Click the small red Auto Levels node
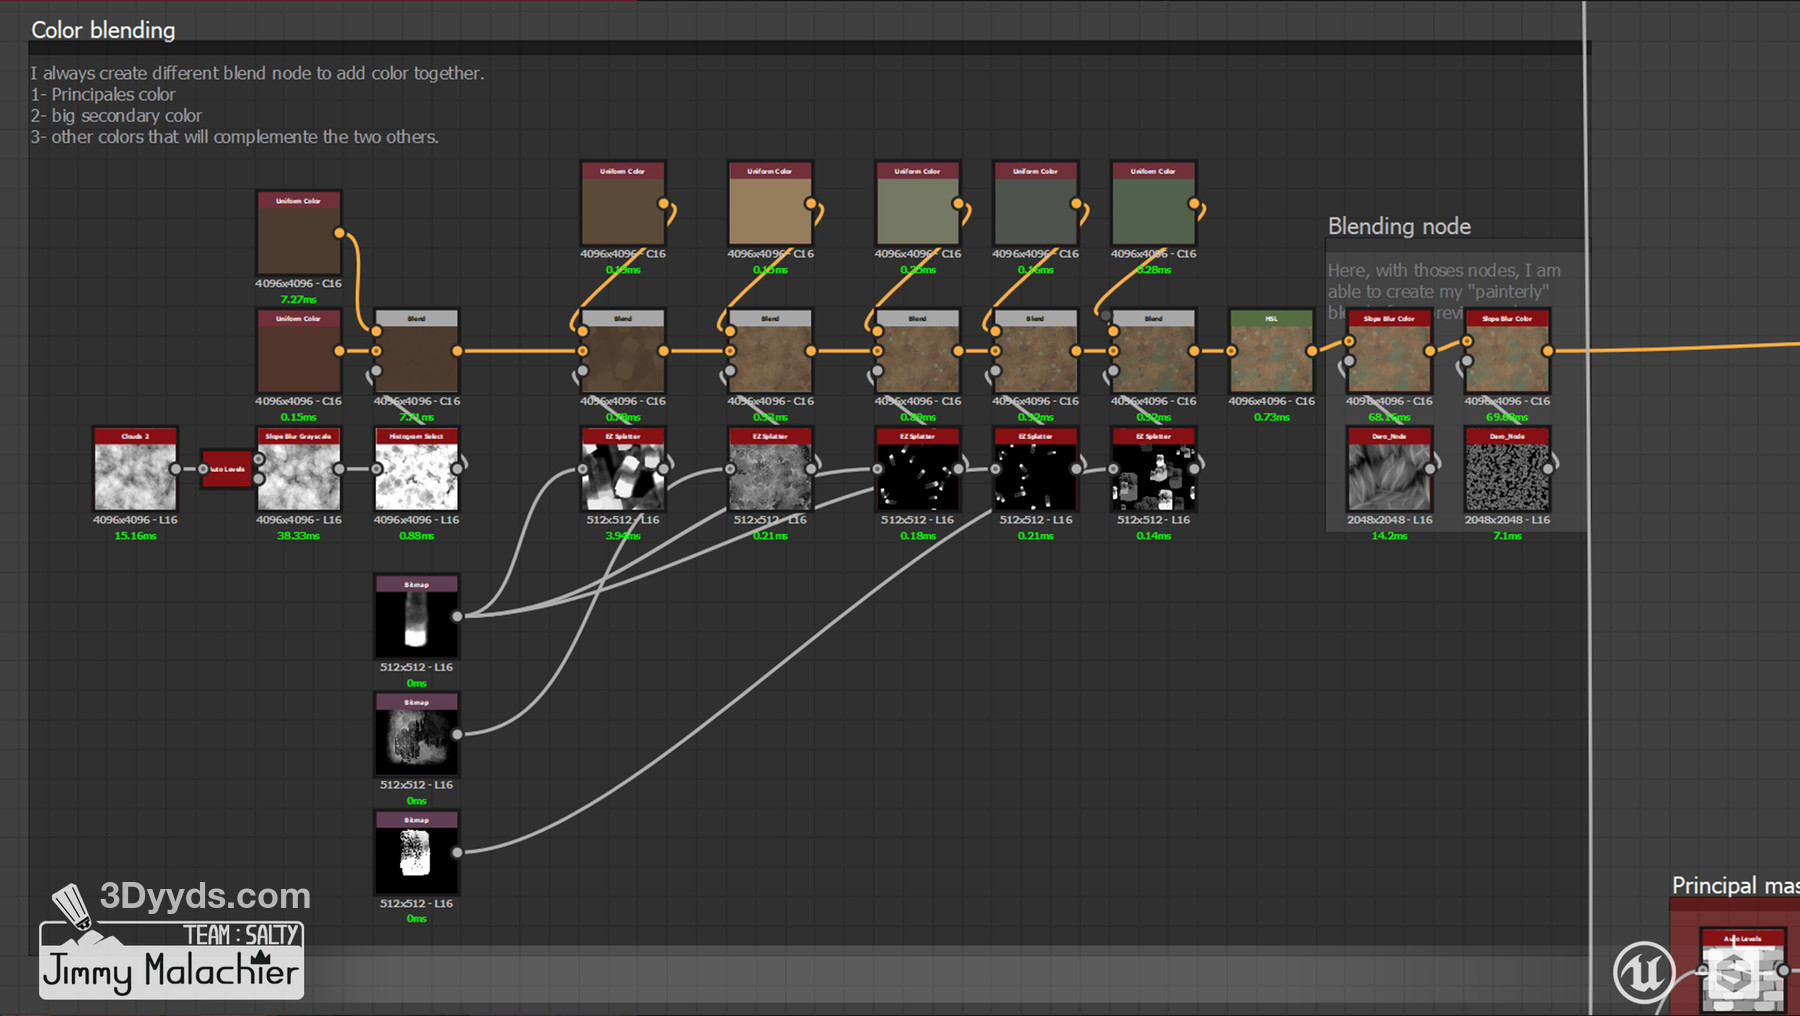 tap(227, 469)
